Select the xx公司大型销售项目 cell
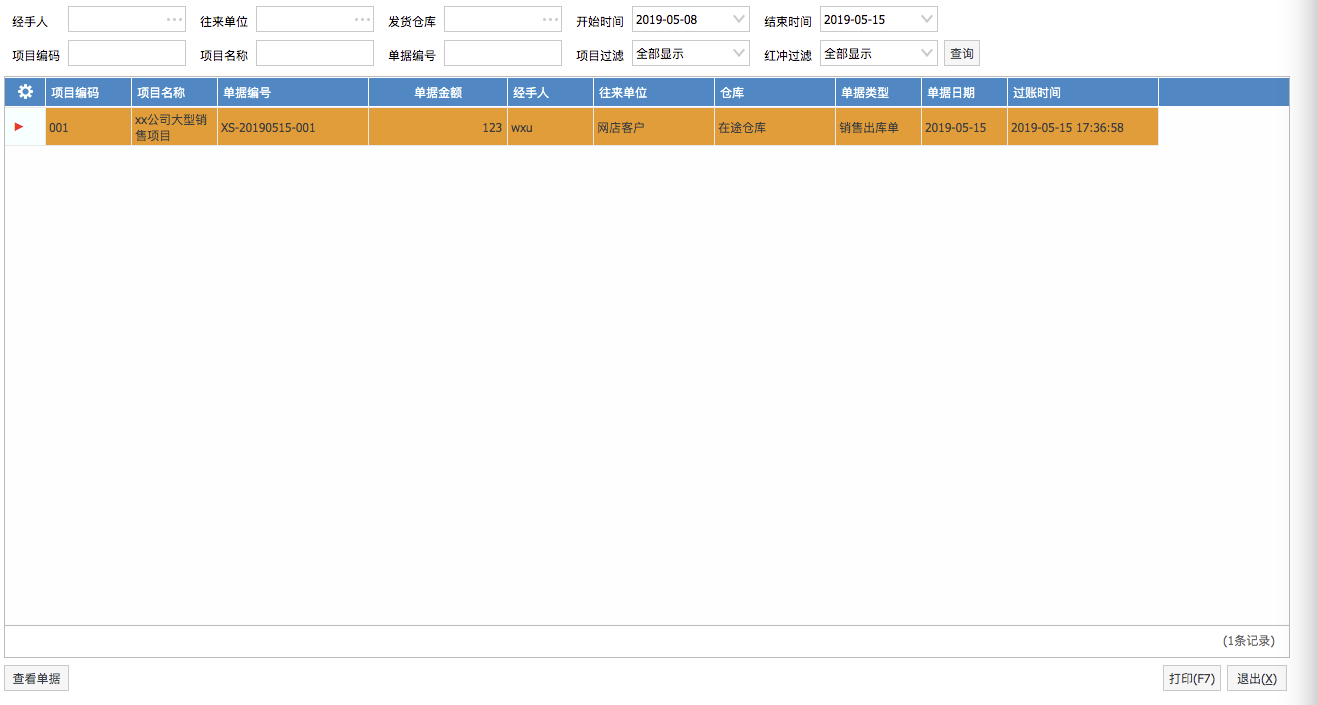Screen dimensions: 1318x705 174,127
